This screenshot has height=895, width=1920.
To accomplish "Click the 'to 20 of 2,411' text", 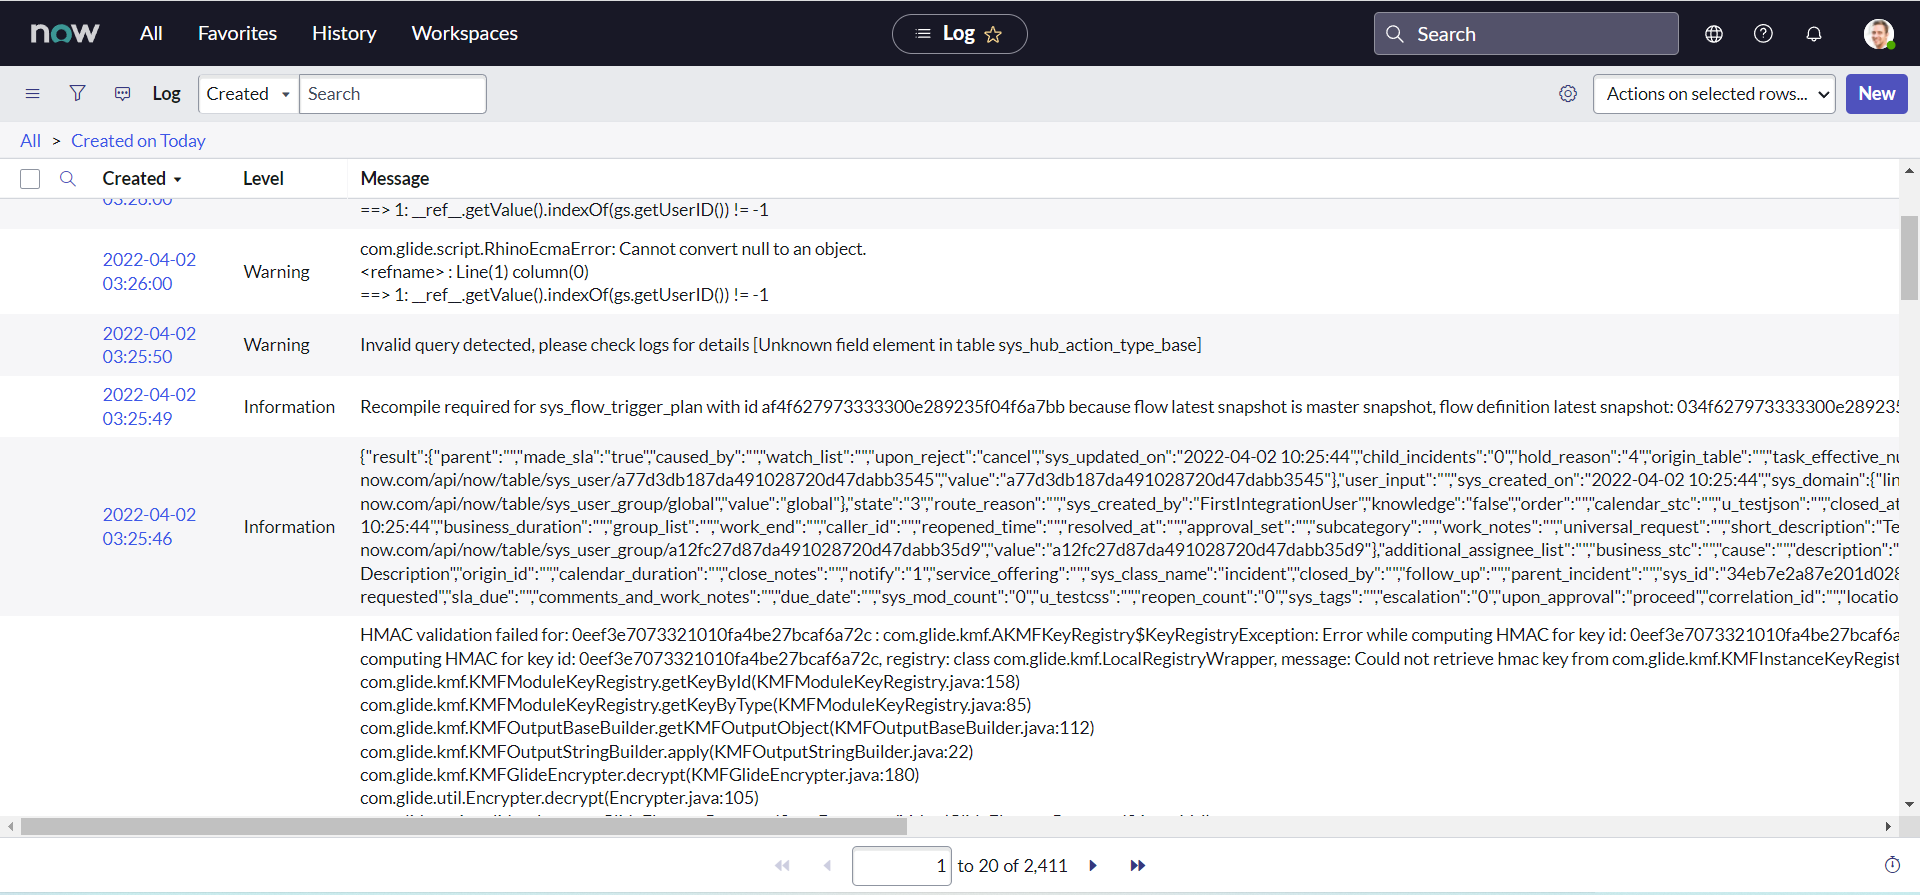I will (1012, 866).
